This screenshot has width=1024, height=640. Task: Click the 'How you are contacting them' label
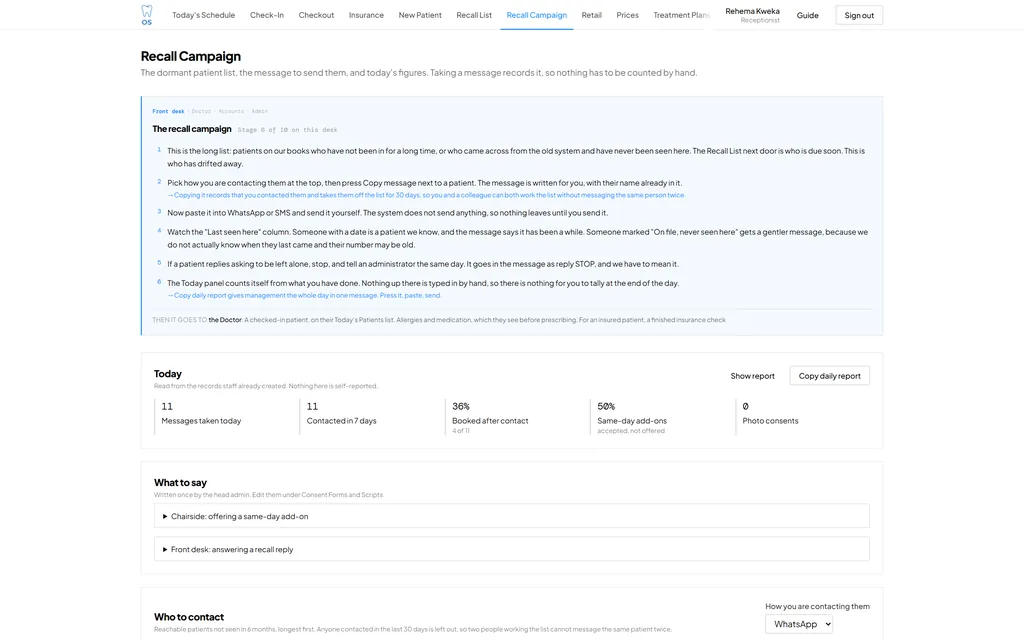point(818,607)
